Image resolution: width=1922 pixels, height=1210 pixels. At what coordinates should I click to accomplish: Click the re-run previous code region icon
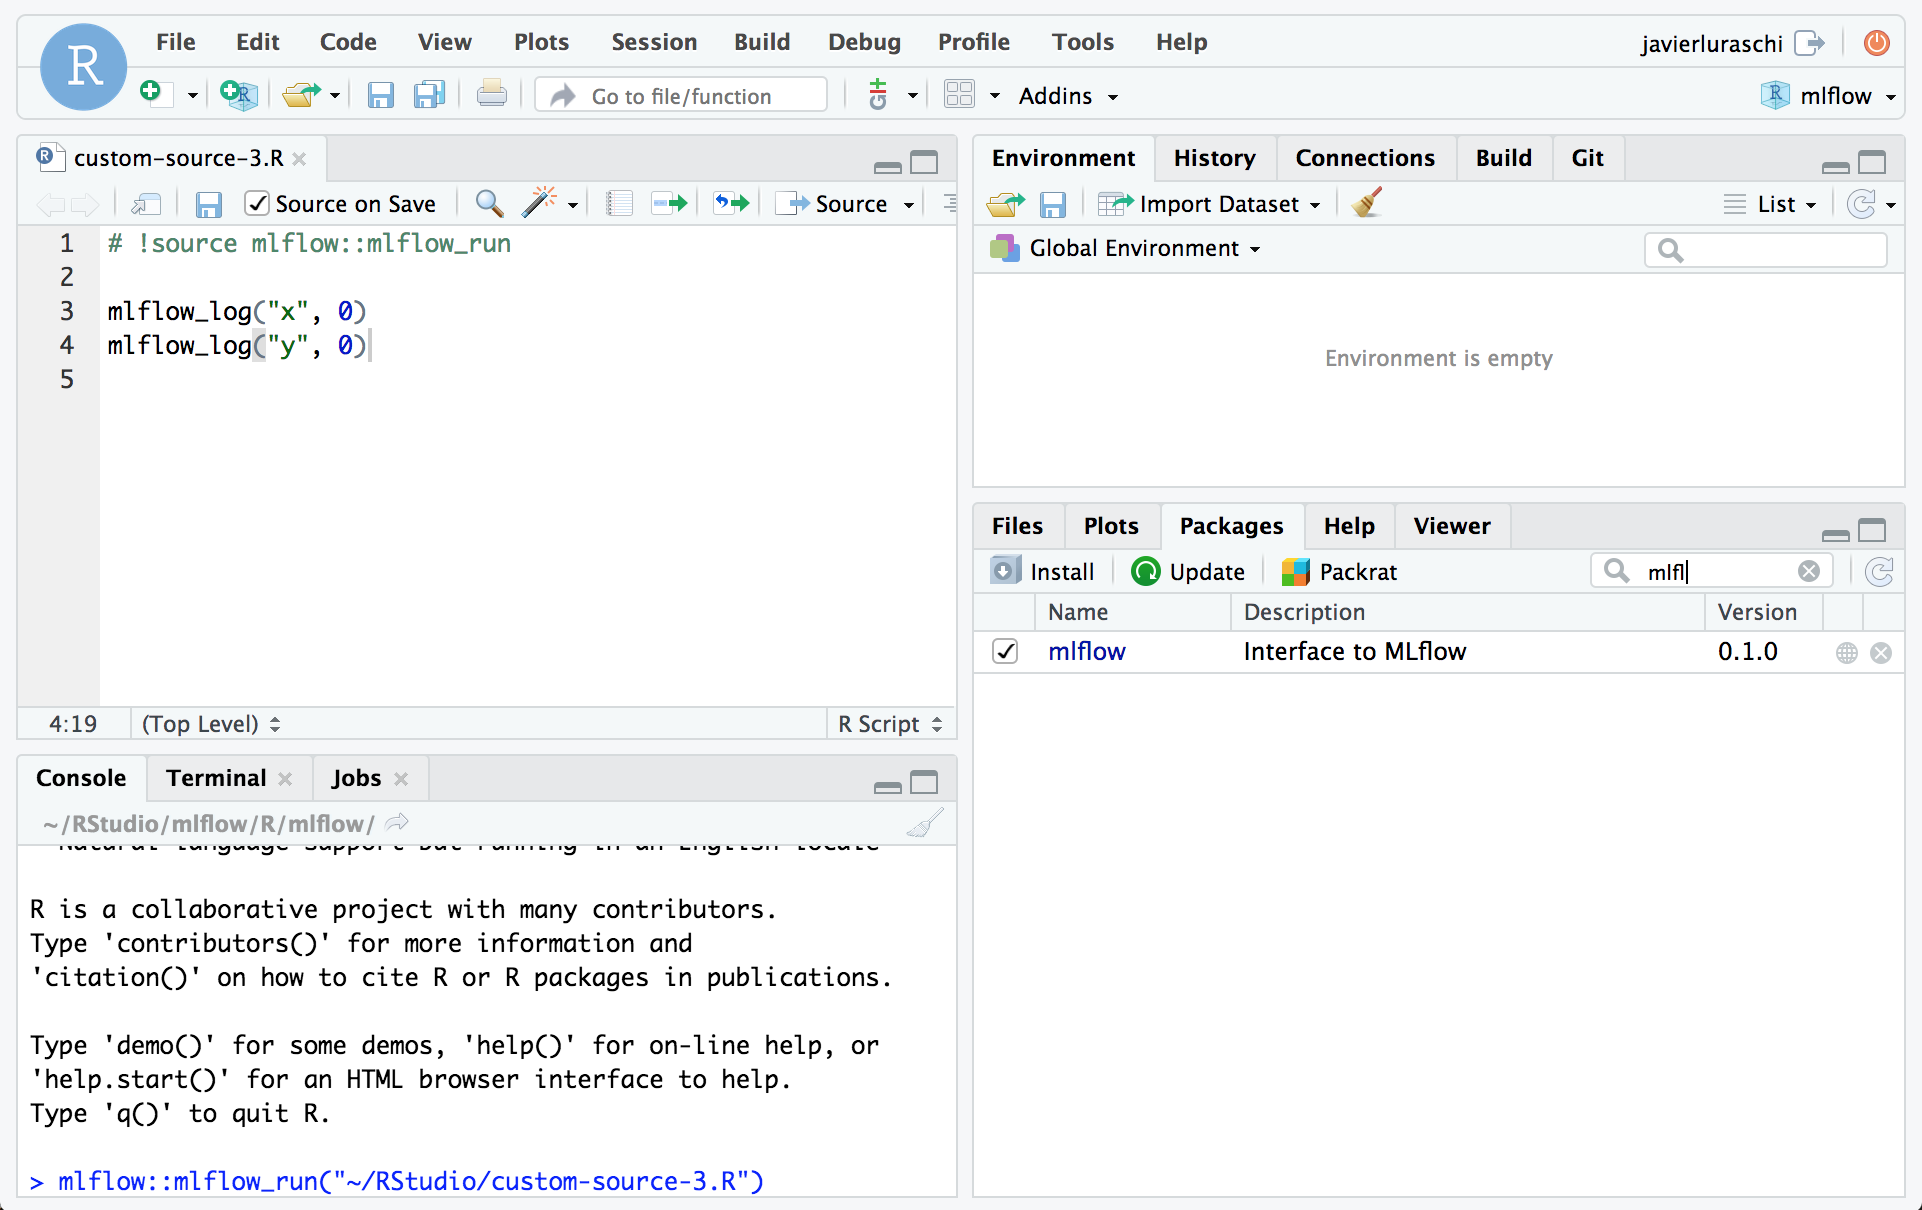coord(731,204)
